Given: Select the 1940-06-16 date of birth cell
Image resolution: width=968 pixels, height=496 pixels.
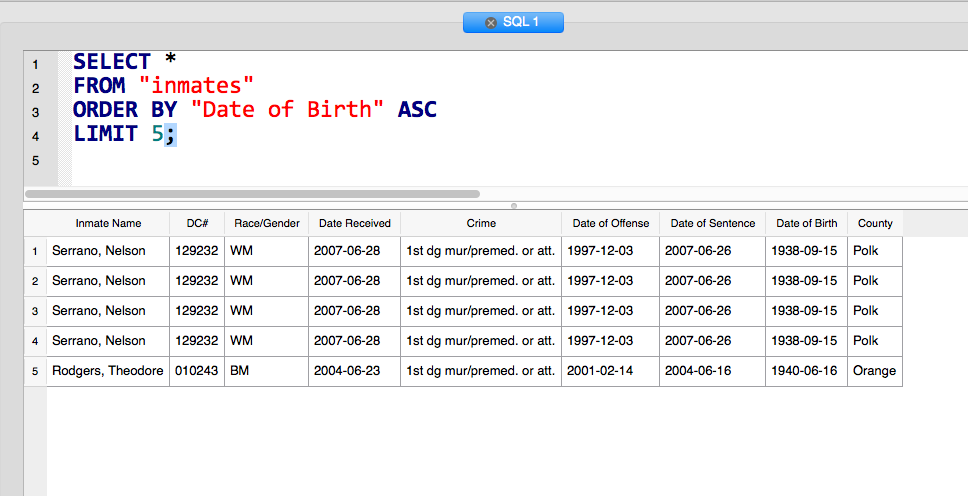Looking at the screenshot, I should 806,371.
